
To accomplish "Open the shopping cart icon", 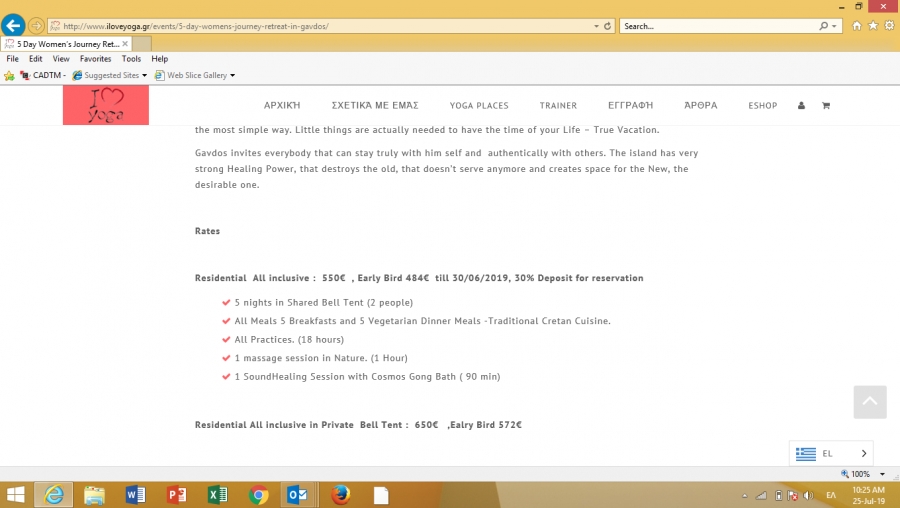I will click(x=825, y=105).
